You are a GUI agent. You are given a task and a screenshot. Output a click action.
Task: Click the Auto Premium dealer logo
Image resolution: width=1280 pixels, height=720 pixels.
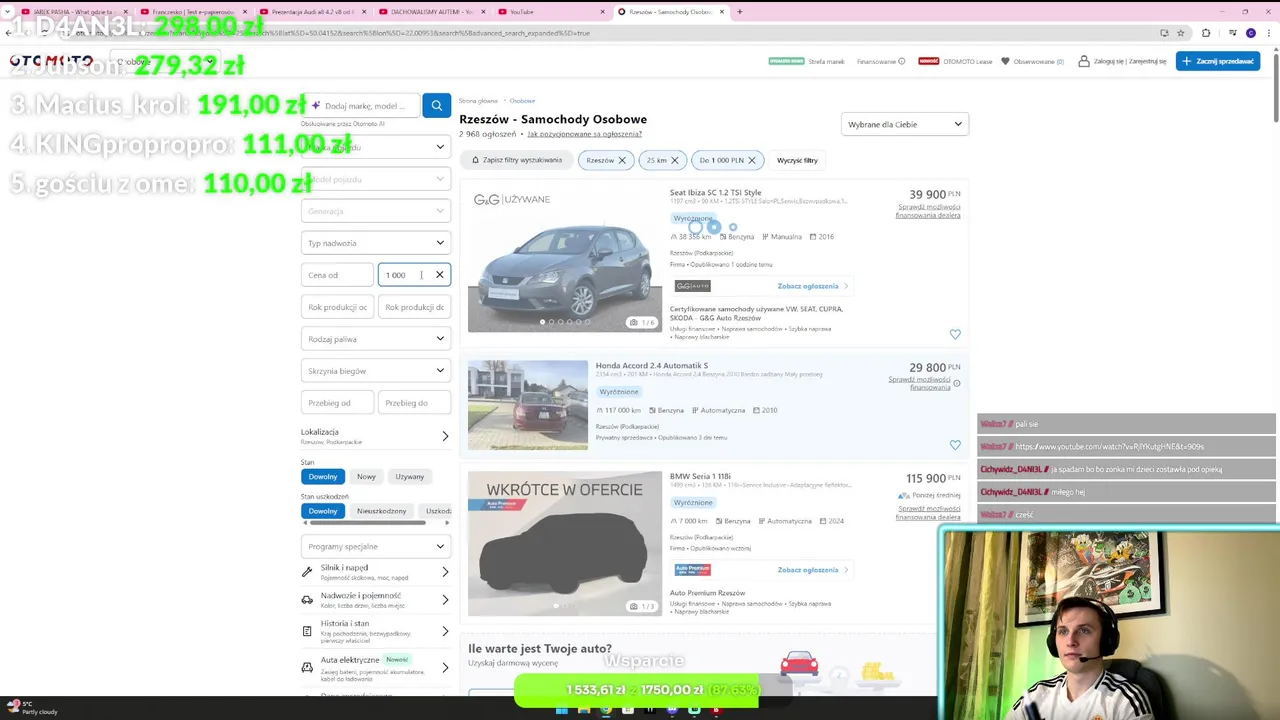click(x=693, y=570)
